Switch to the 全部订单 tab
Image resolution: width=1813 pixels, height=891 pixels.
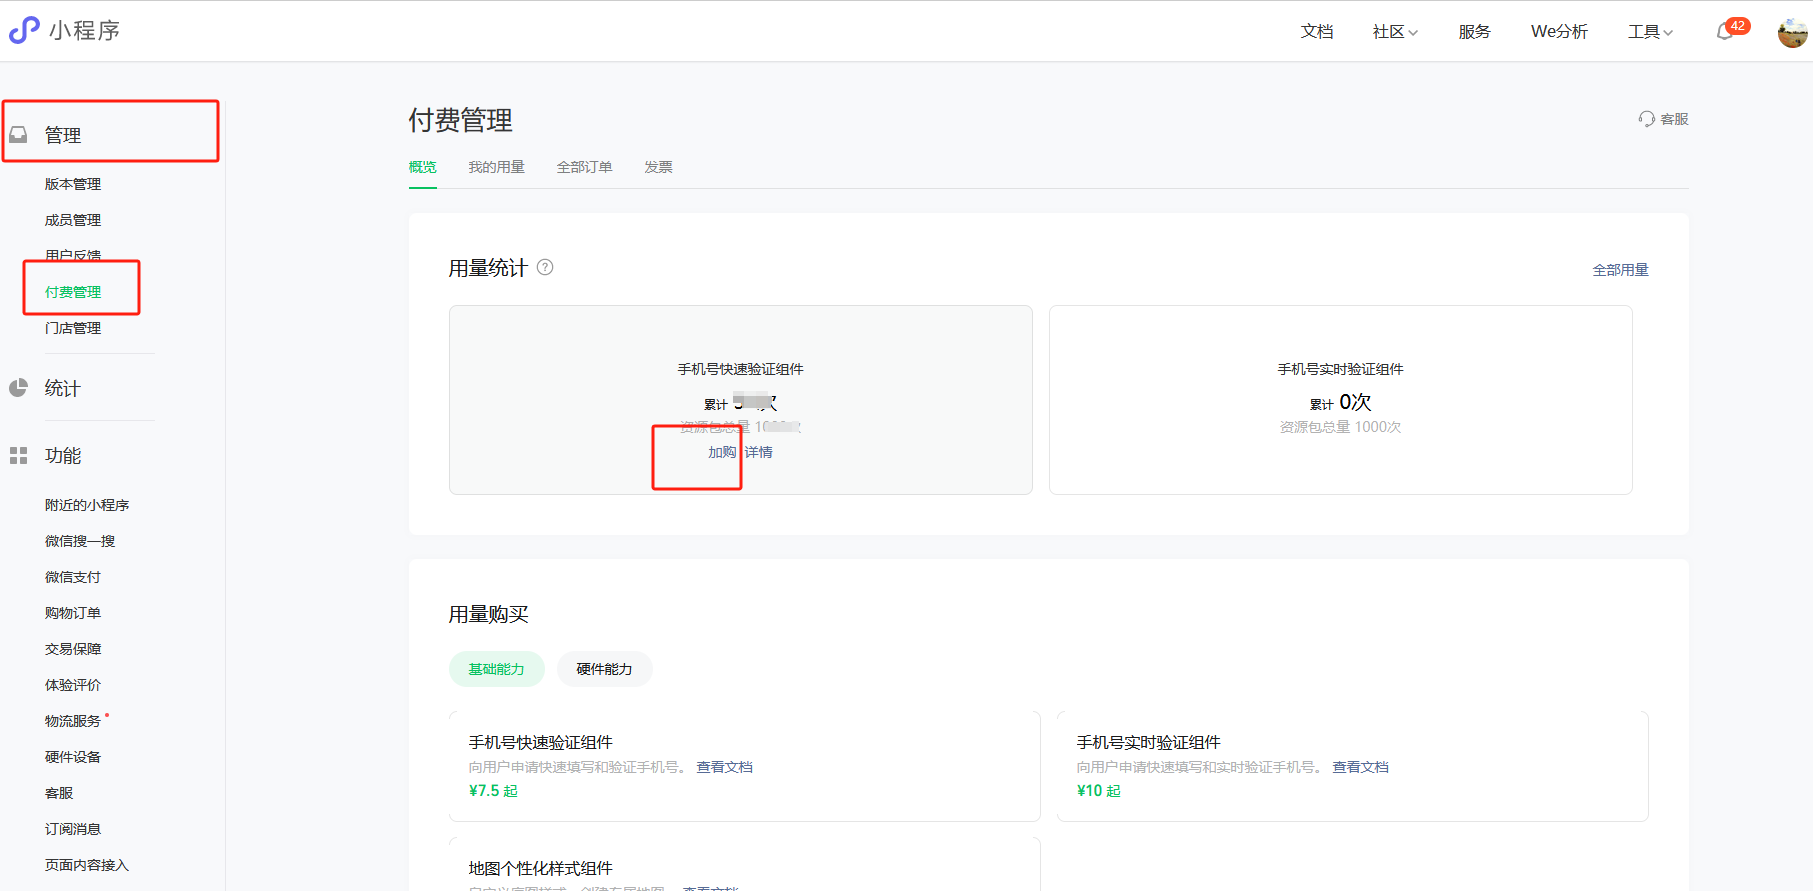(584, 167)
